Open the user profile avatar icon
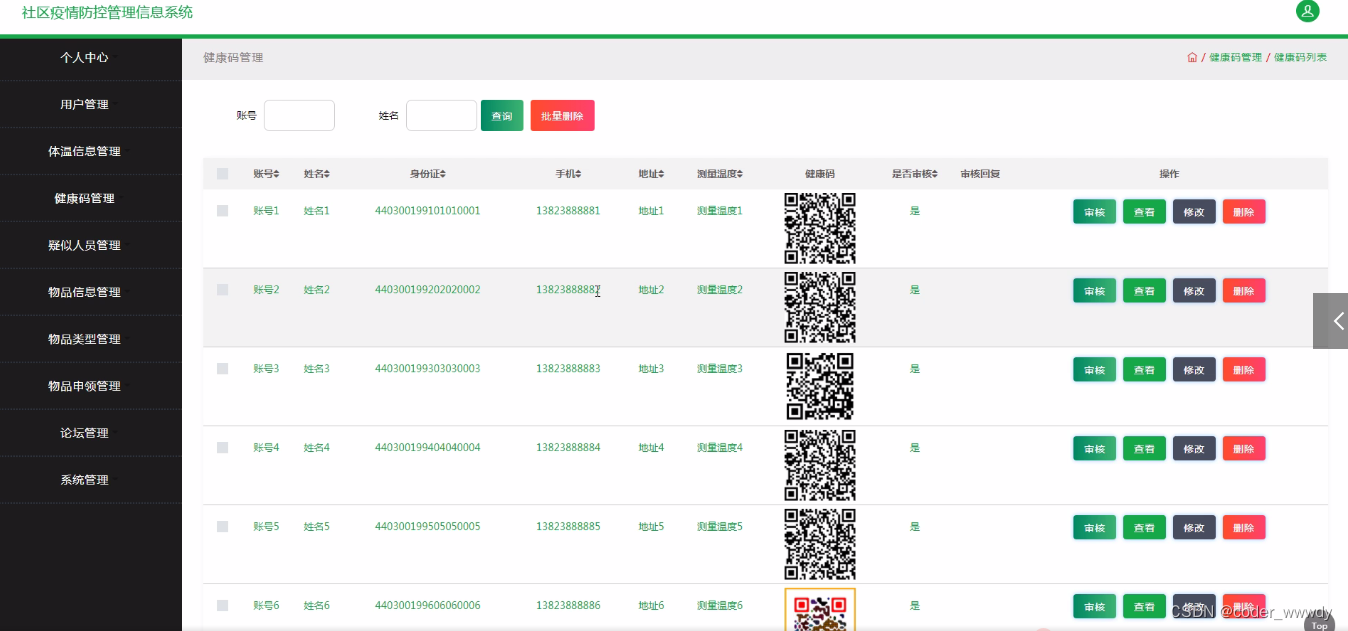The width and height of the screenshot is (1348, 631). point(1307,11)
